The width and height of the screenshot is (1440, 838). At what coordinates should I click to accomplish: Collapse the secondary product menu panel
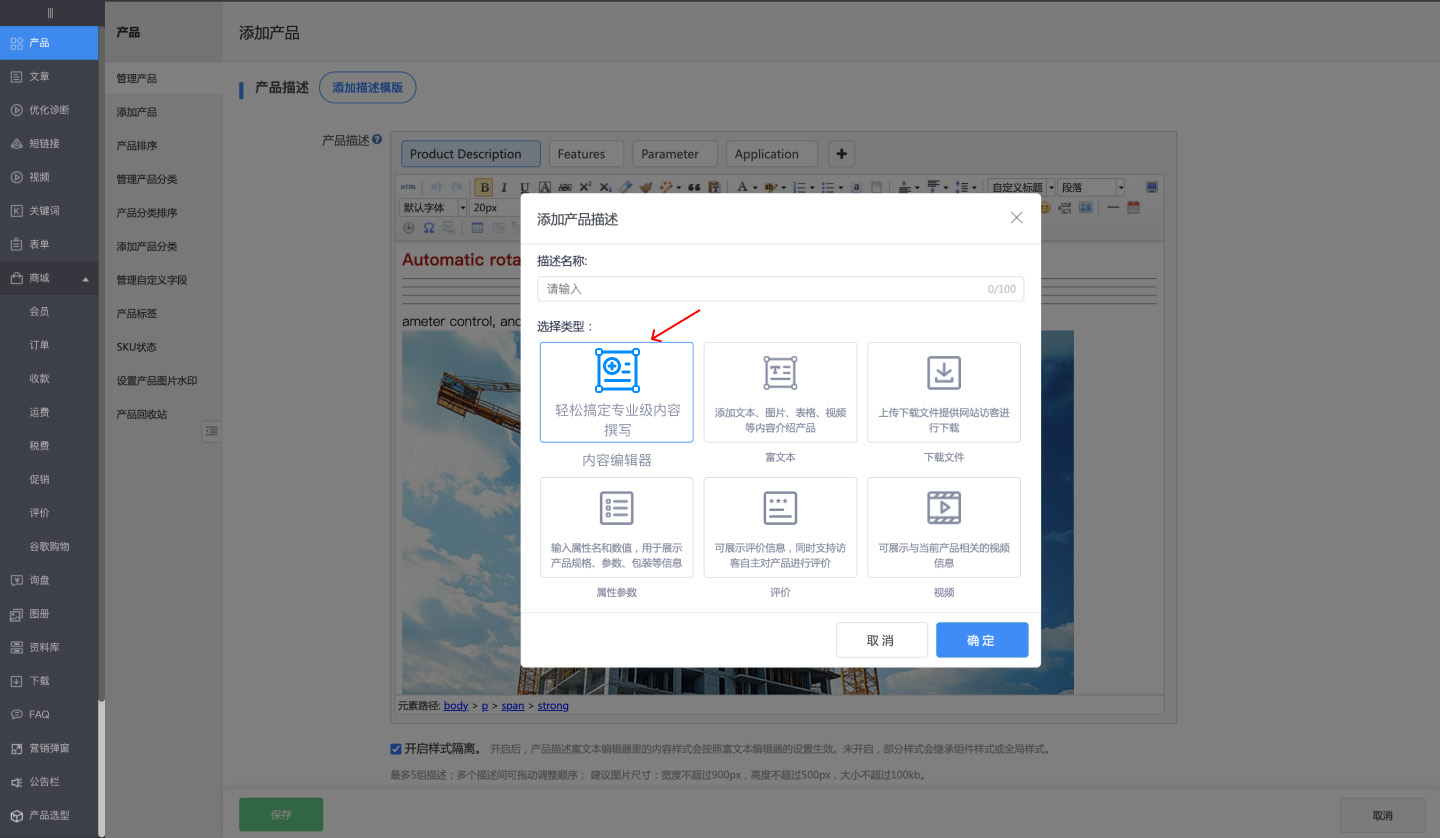[211, 431]
